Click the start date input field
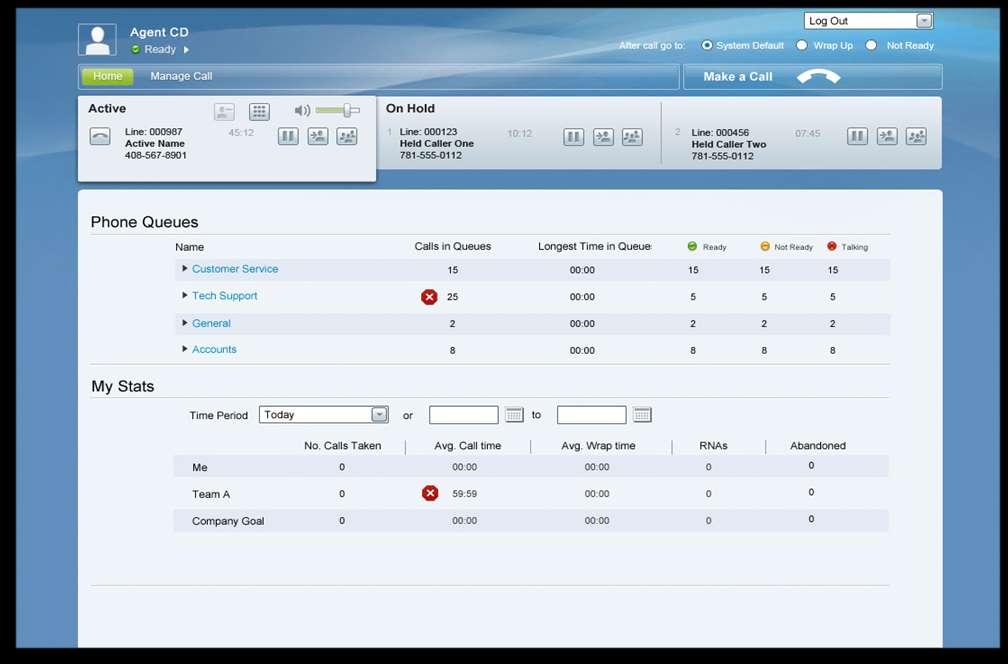This screenshot has height=664, width=1008. 464,415
